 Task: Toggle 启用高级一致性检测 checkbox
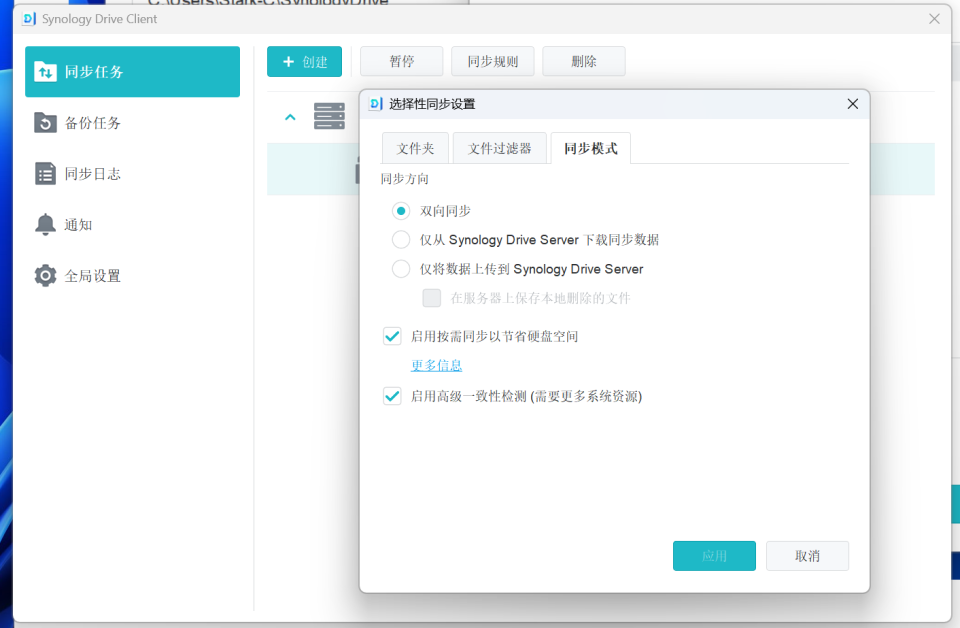tap(392, 396)
